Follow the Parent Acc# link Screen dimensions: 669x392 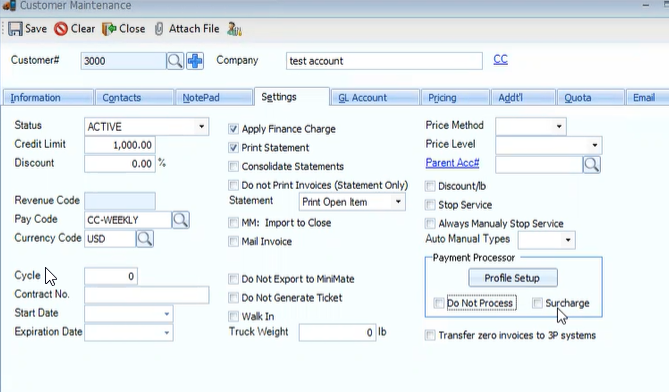click(452, 163)
